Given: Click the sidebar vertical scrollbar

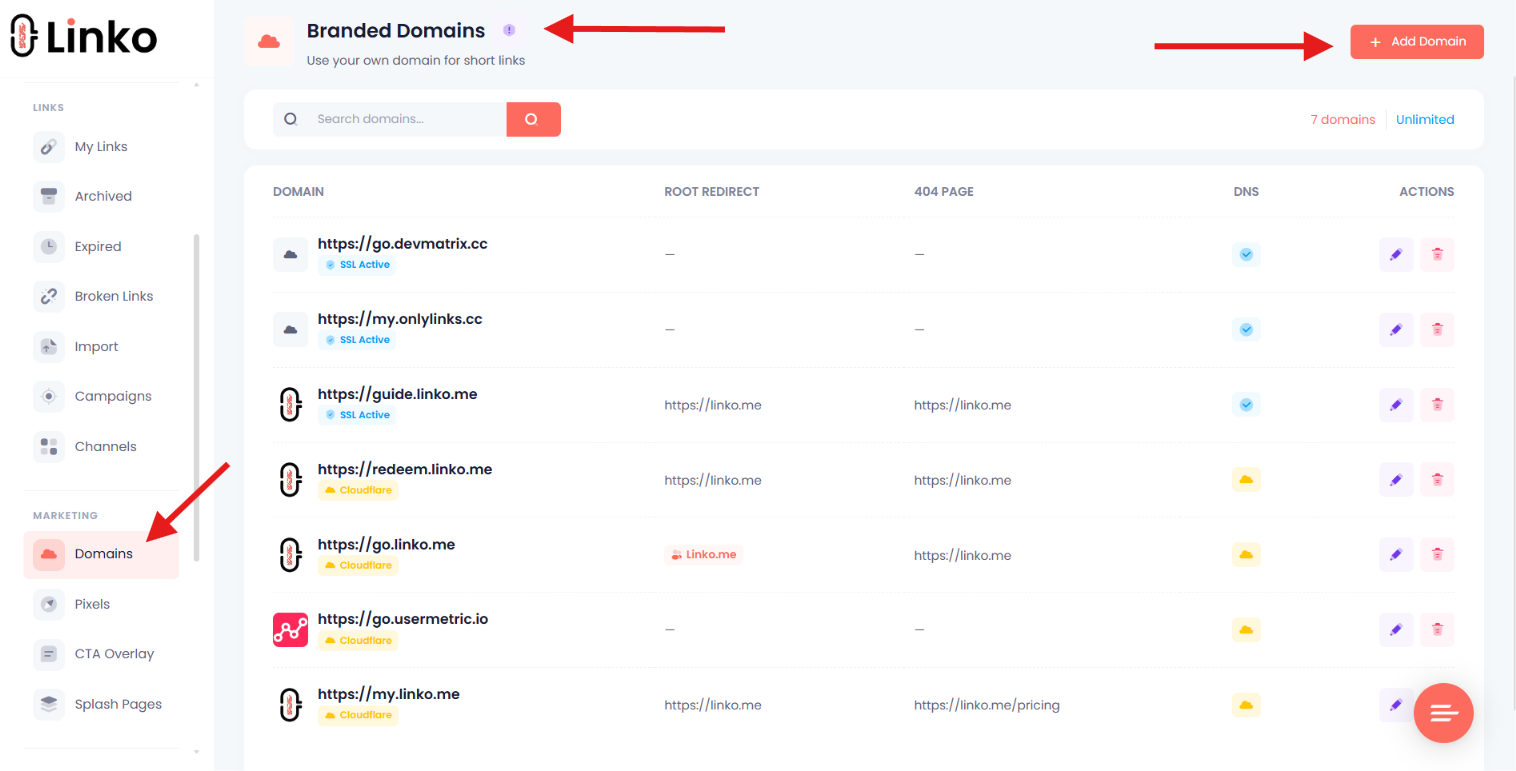Looking at the screenshot, I should [x=196, y=398].
